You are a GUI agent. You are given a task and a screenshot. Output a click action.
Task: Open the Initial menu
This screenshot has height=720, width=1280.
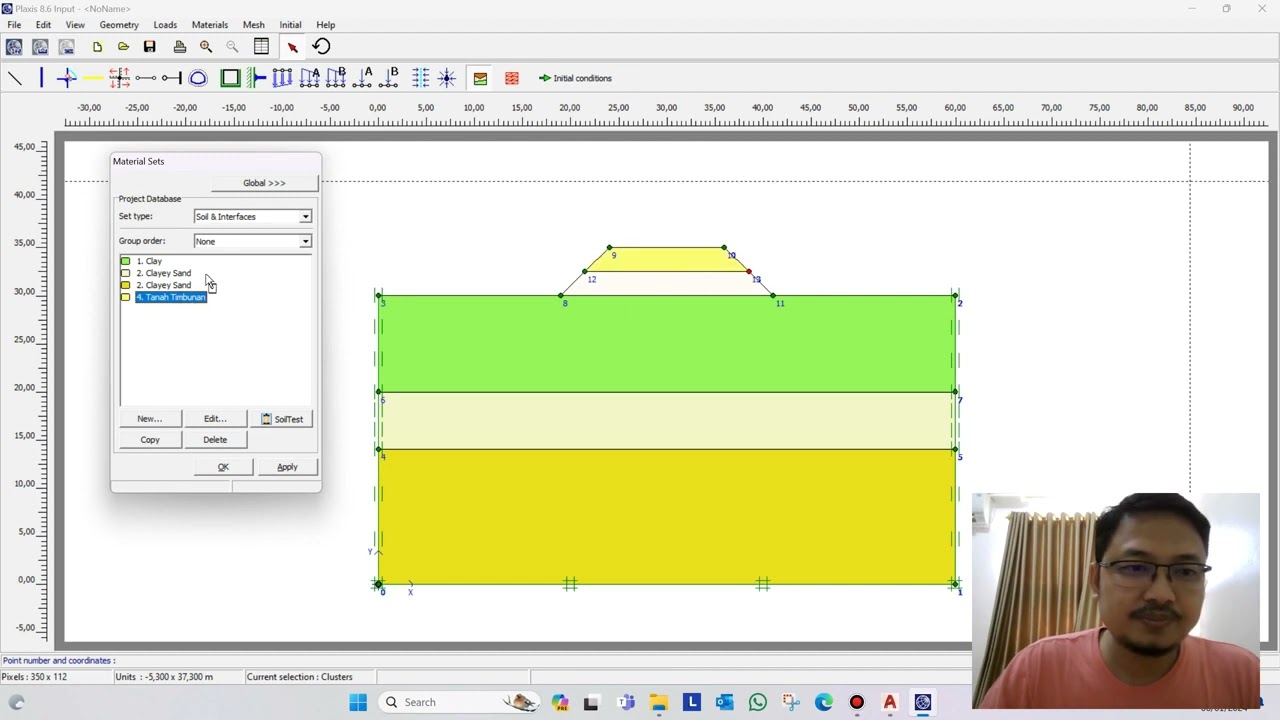[x=290, y=25]
